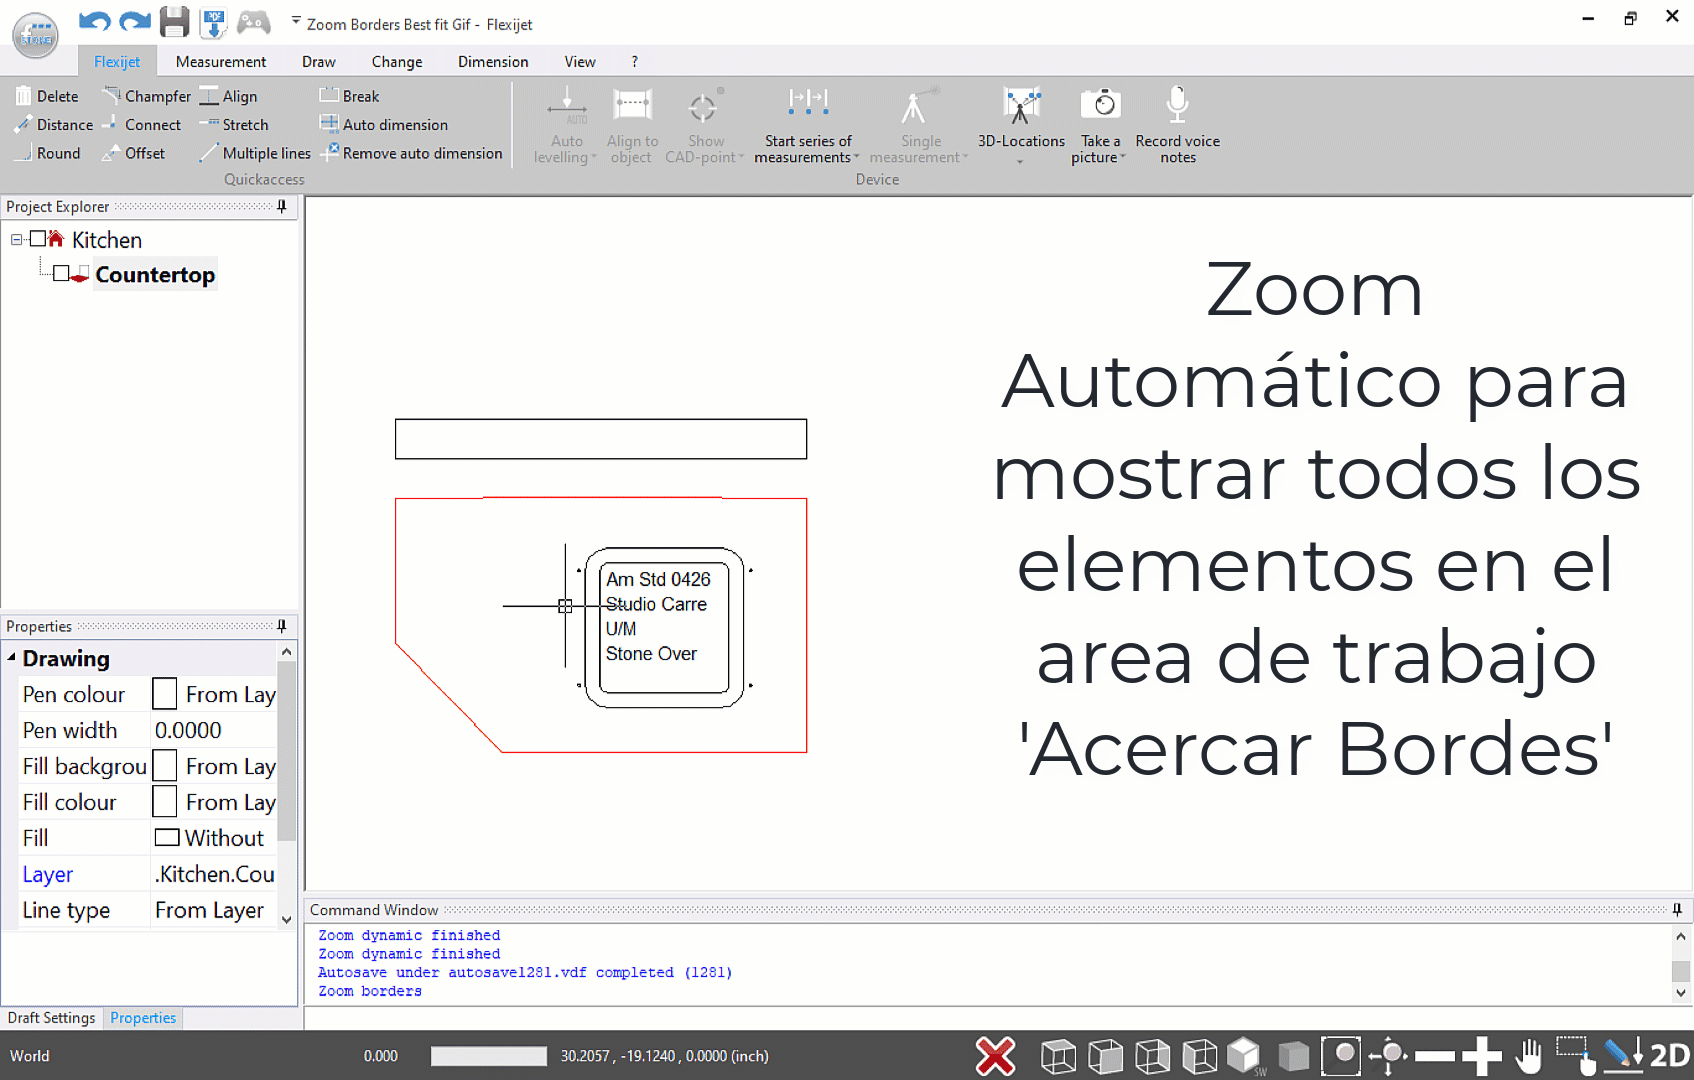Export to PDF from the quick toolbar

tap(213, 22)
